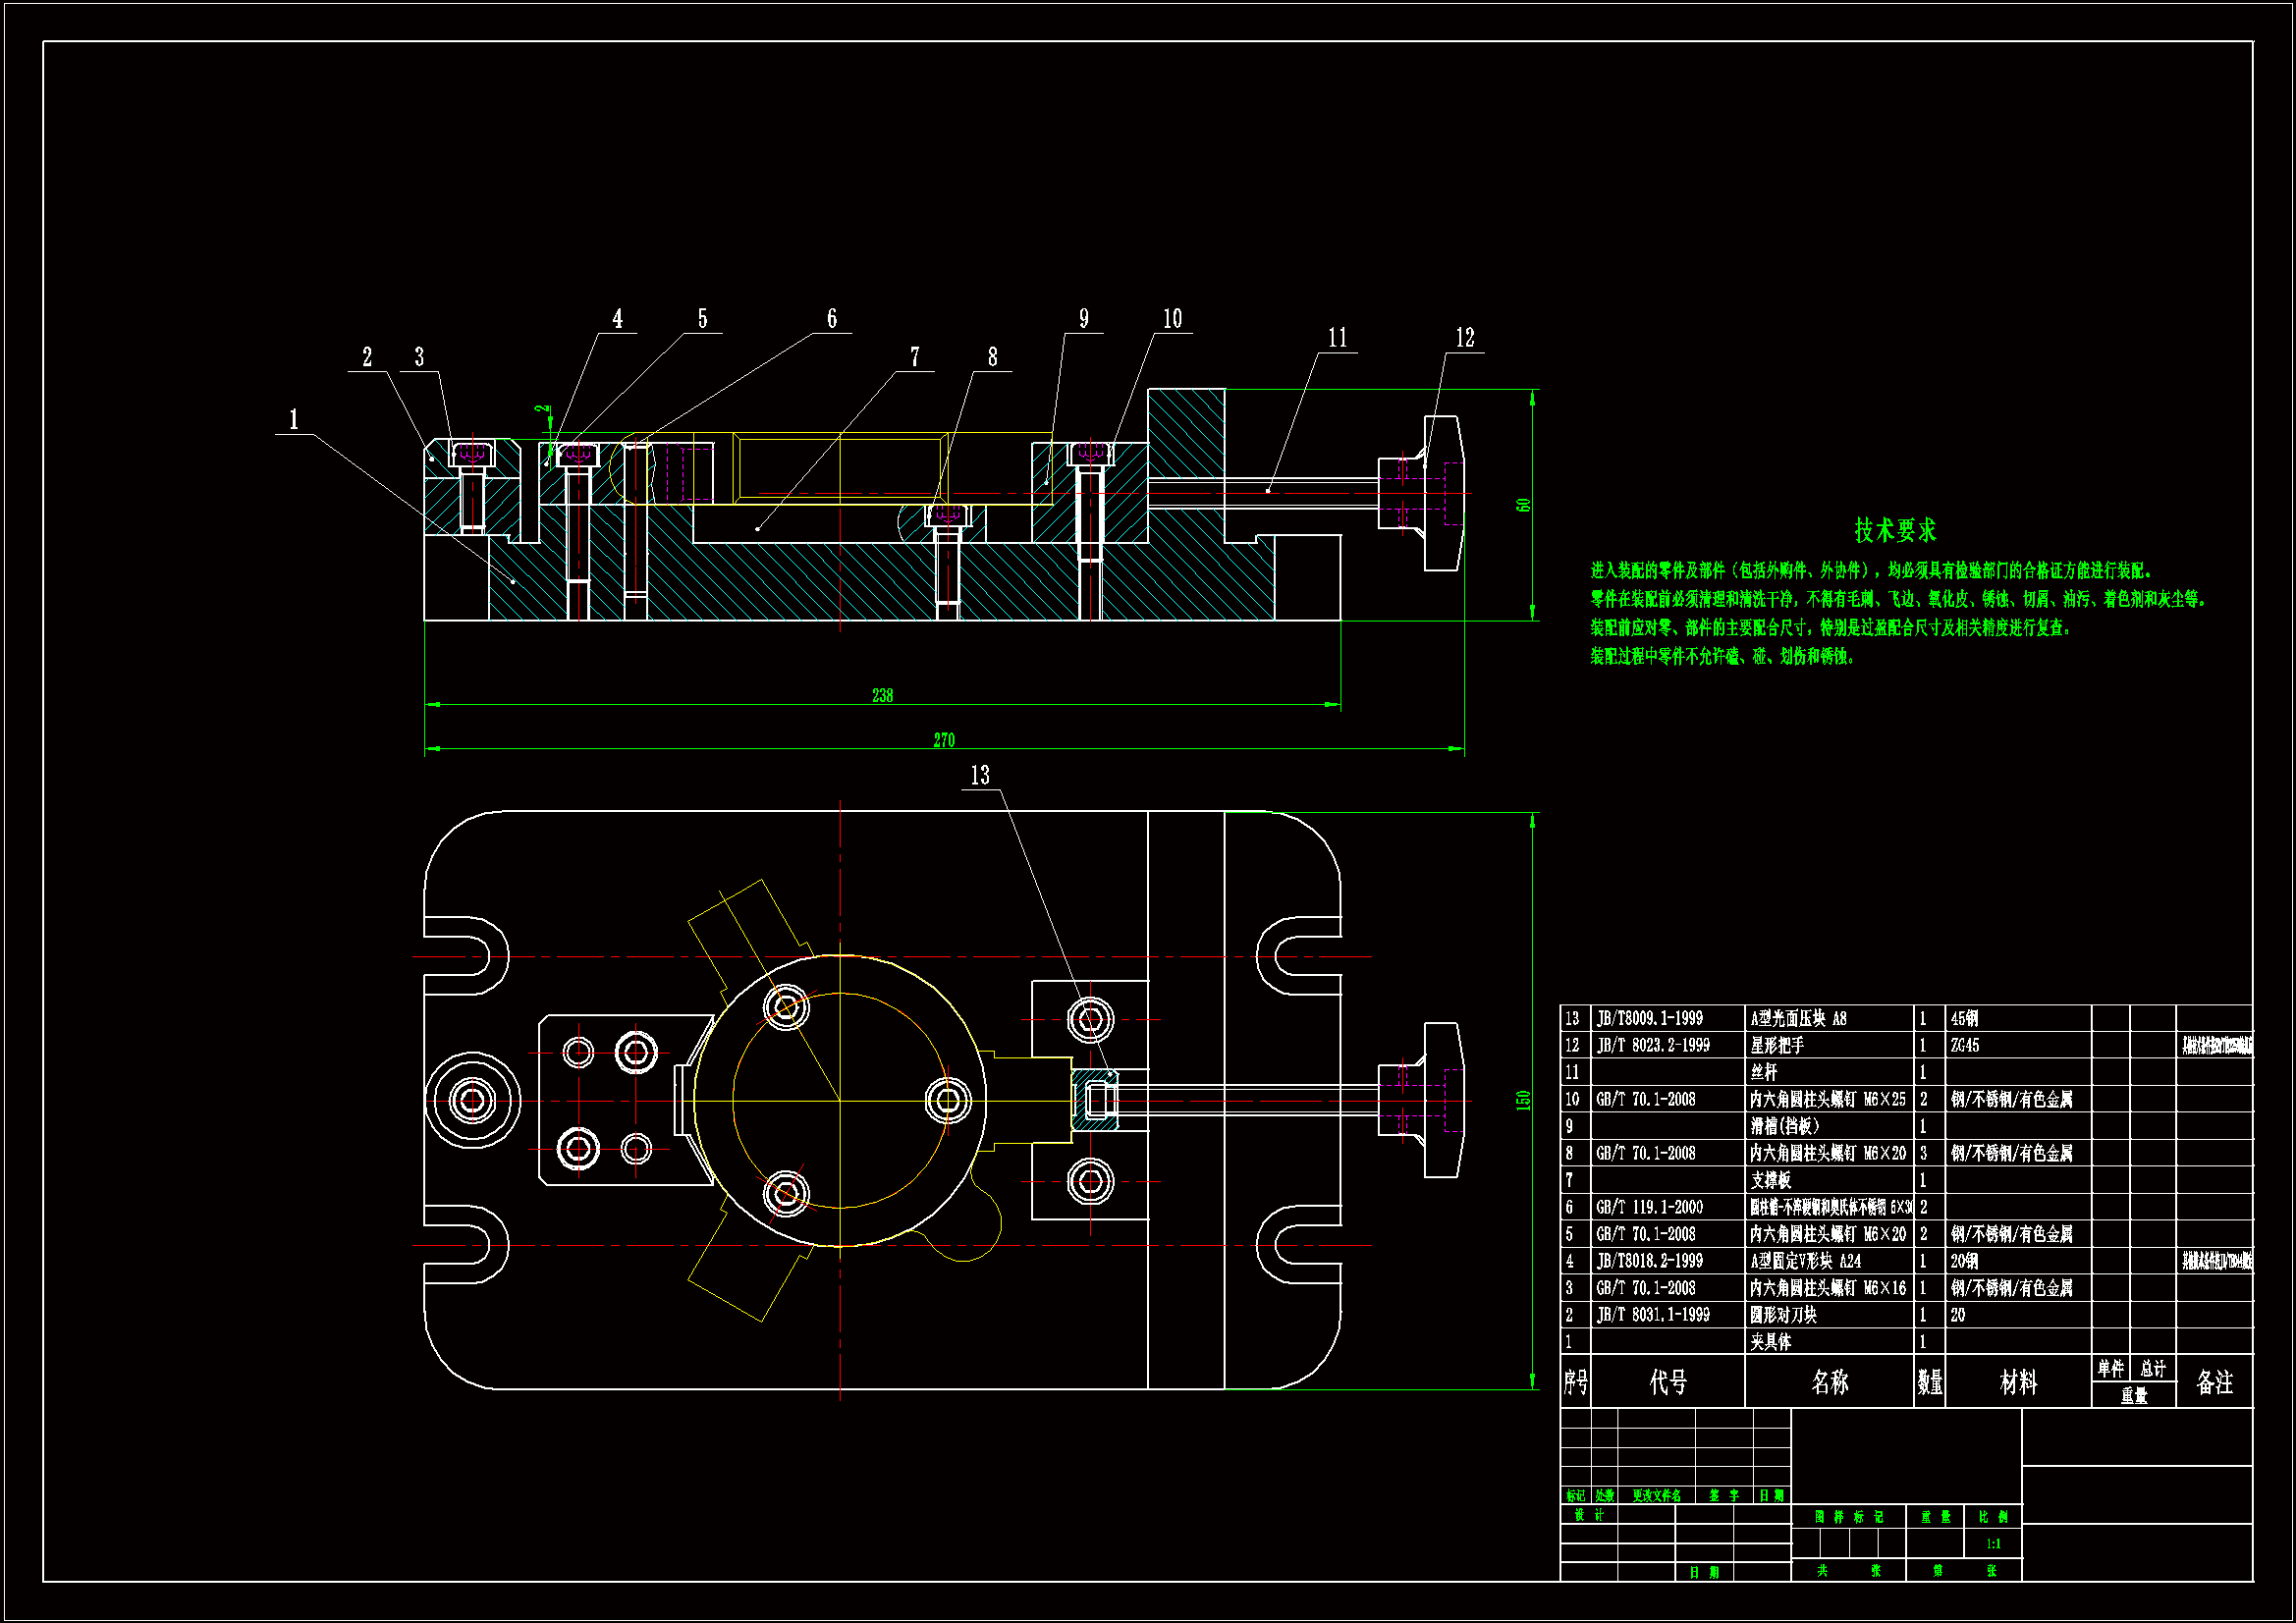Click part balloon number 12

click(x=1465, y=338)
